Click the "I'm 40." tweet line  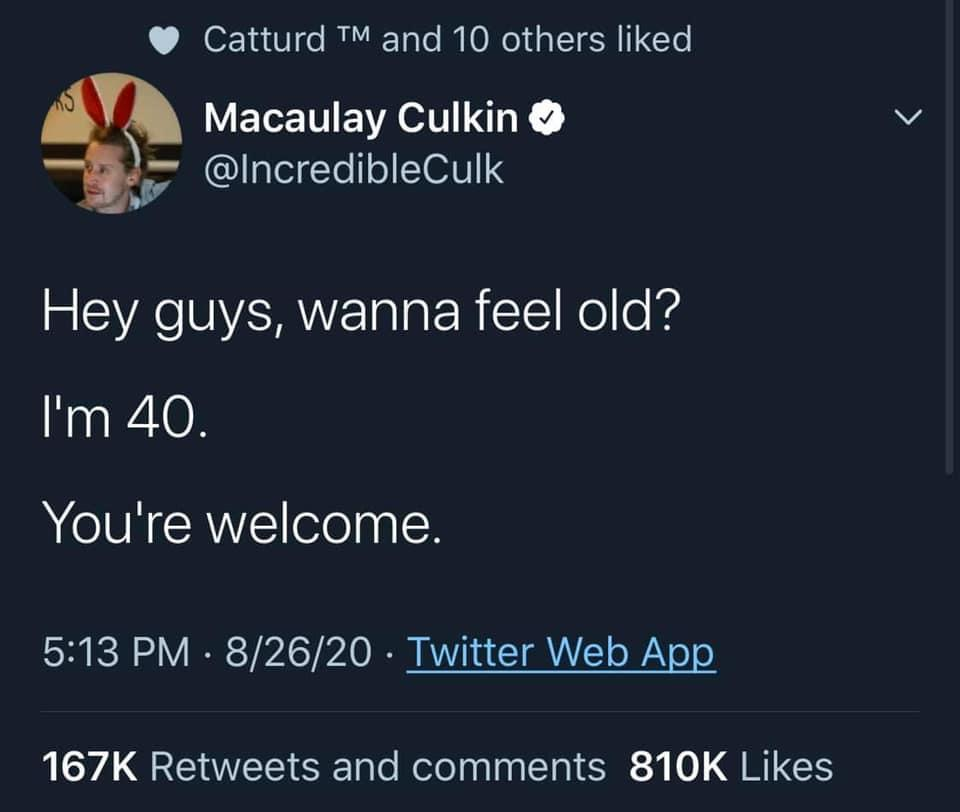pos(125,416)
